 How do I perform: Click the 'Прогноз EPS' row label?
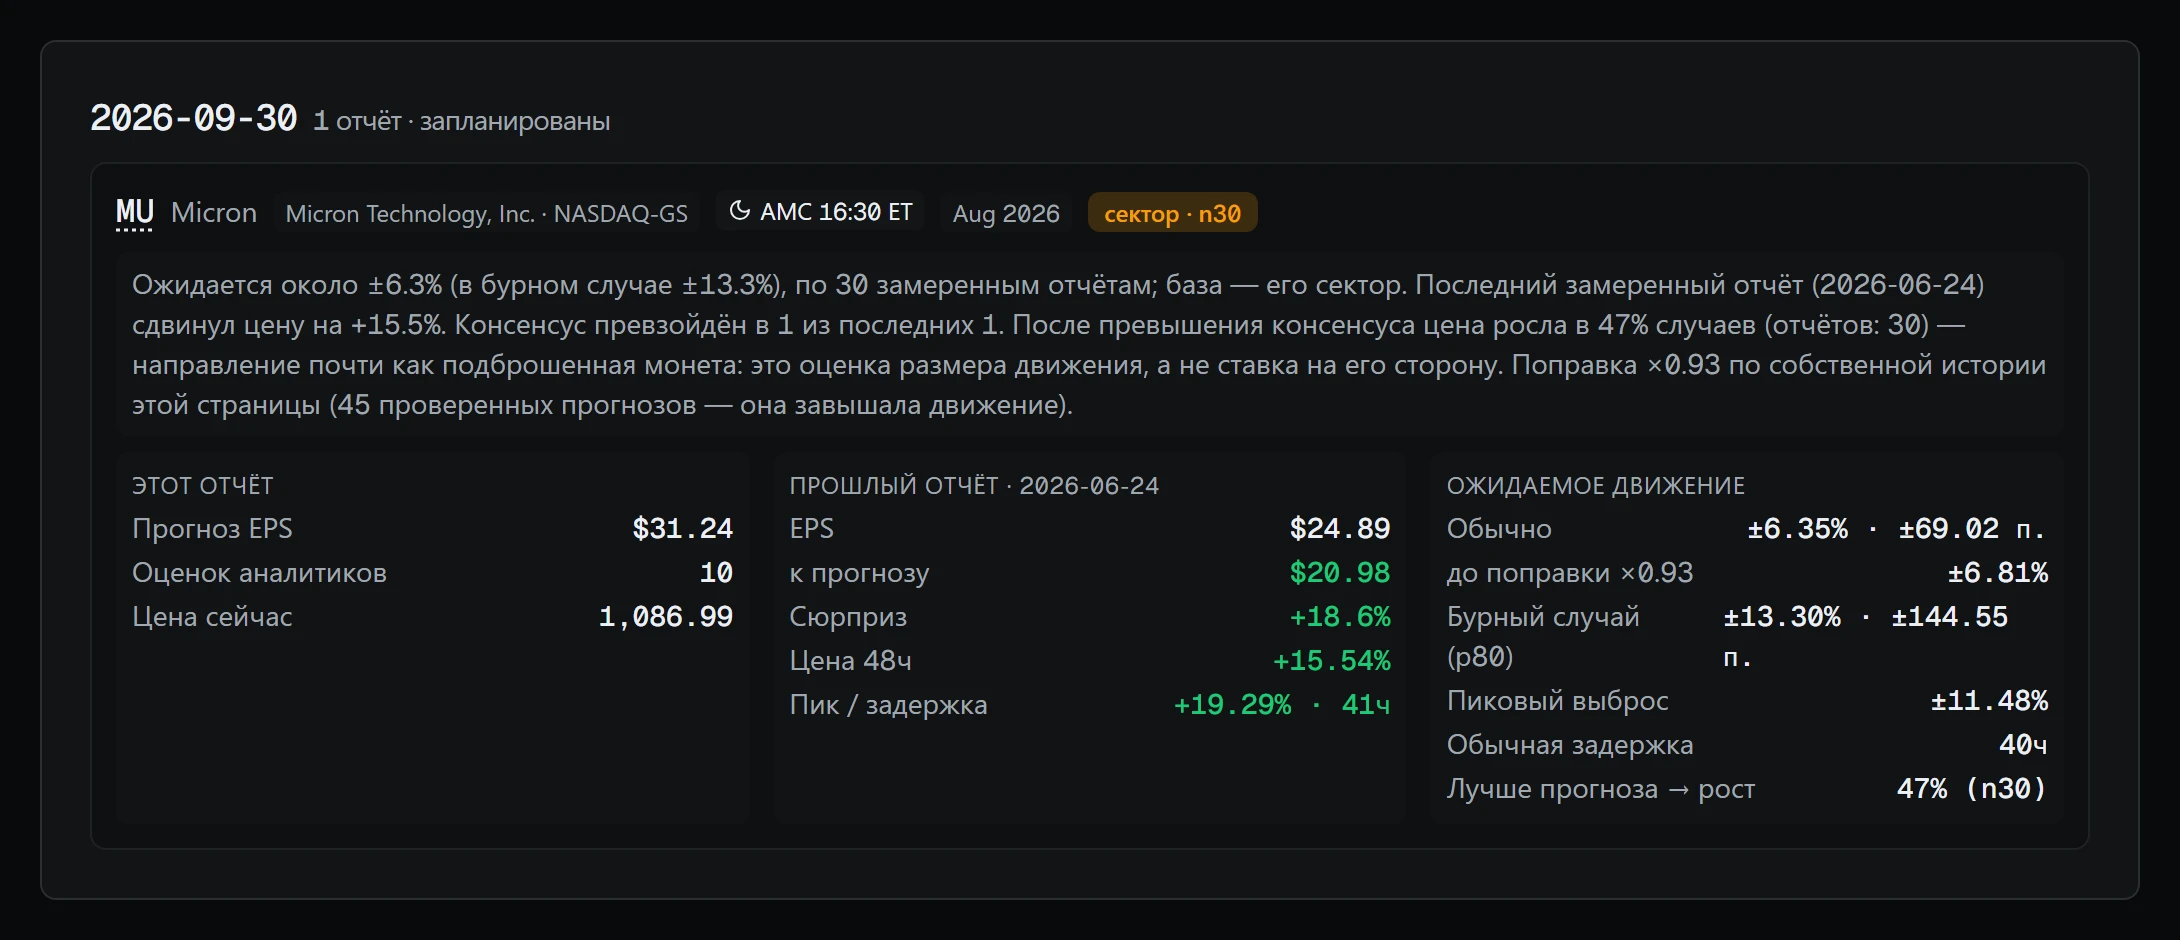tap(212, 528)
